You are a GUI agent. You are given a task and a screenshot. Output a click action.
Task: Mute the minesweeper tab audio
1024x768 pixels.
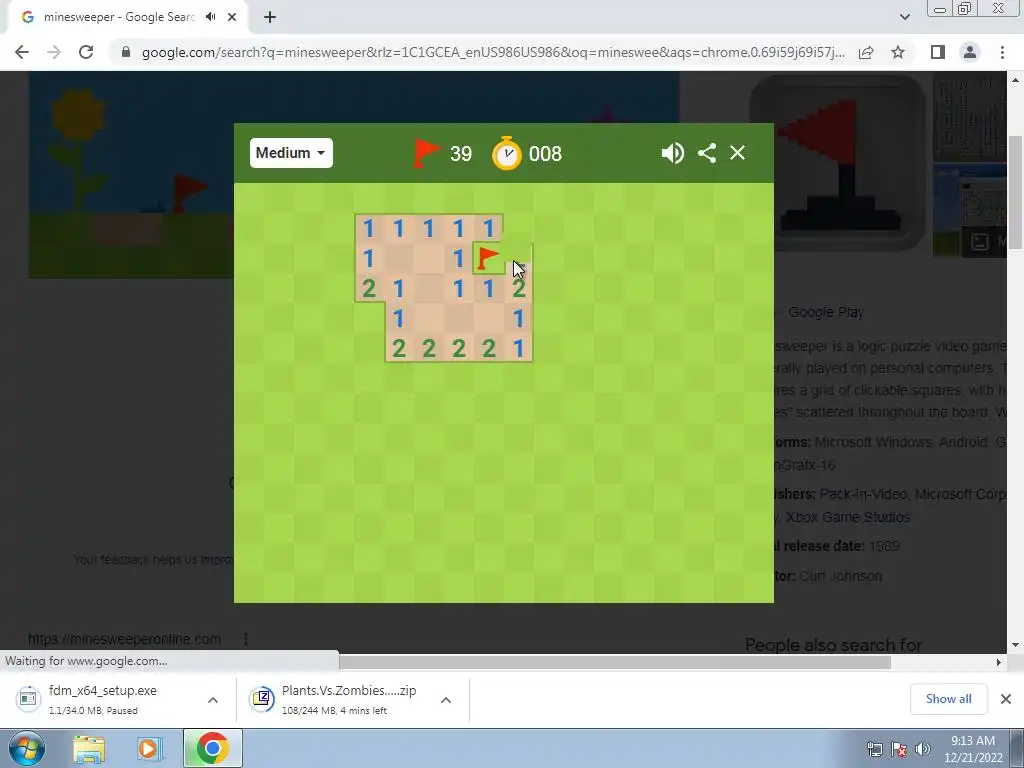[x=210, y=17]
